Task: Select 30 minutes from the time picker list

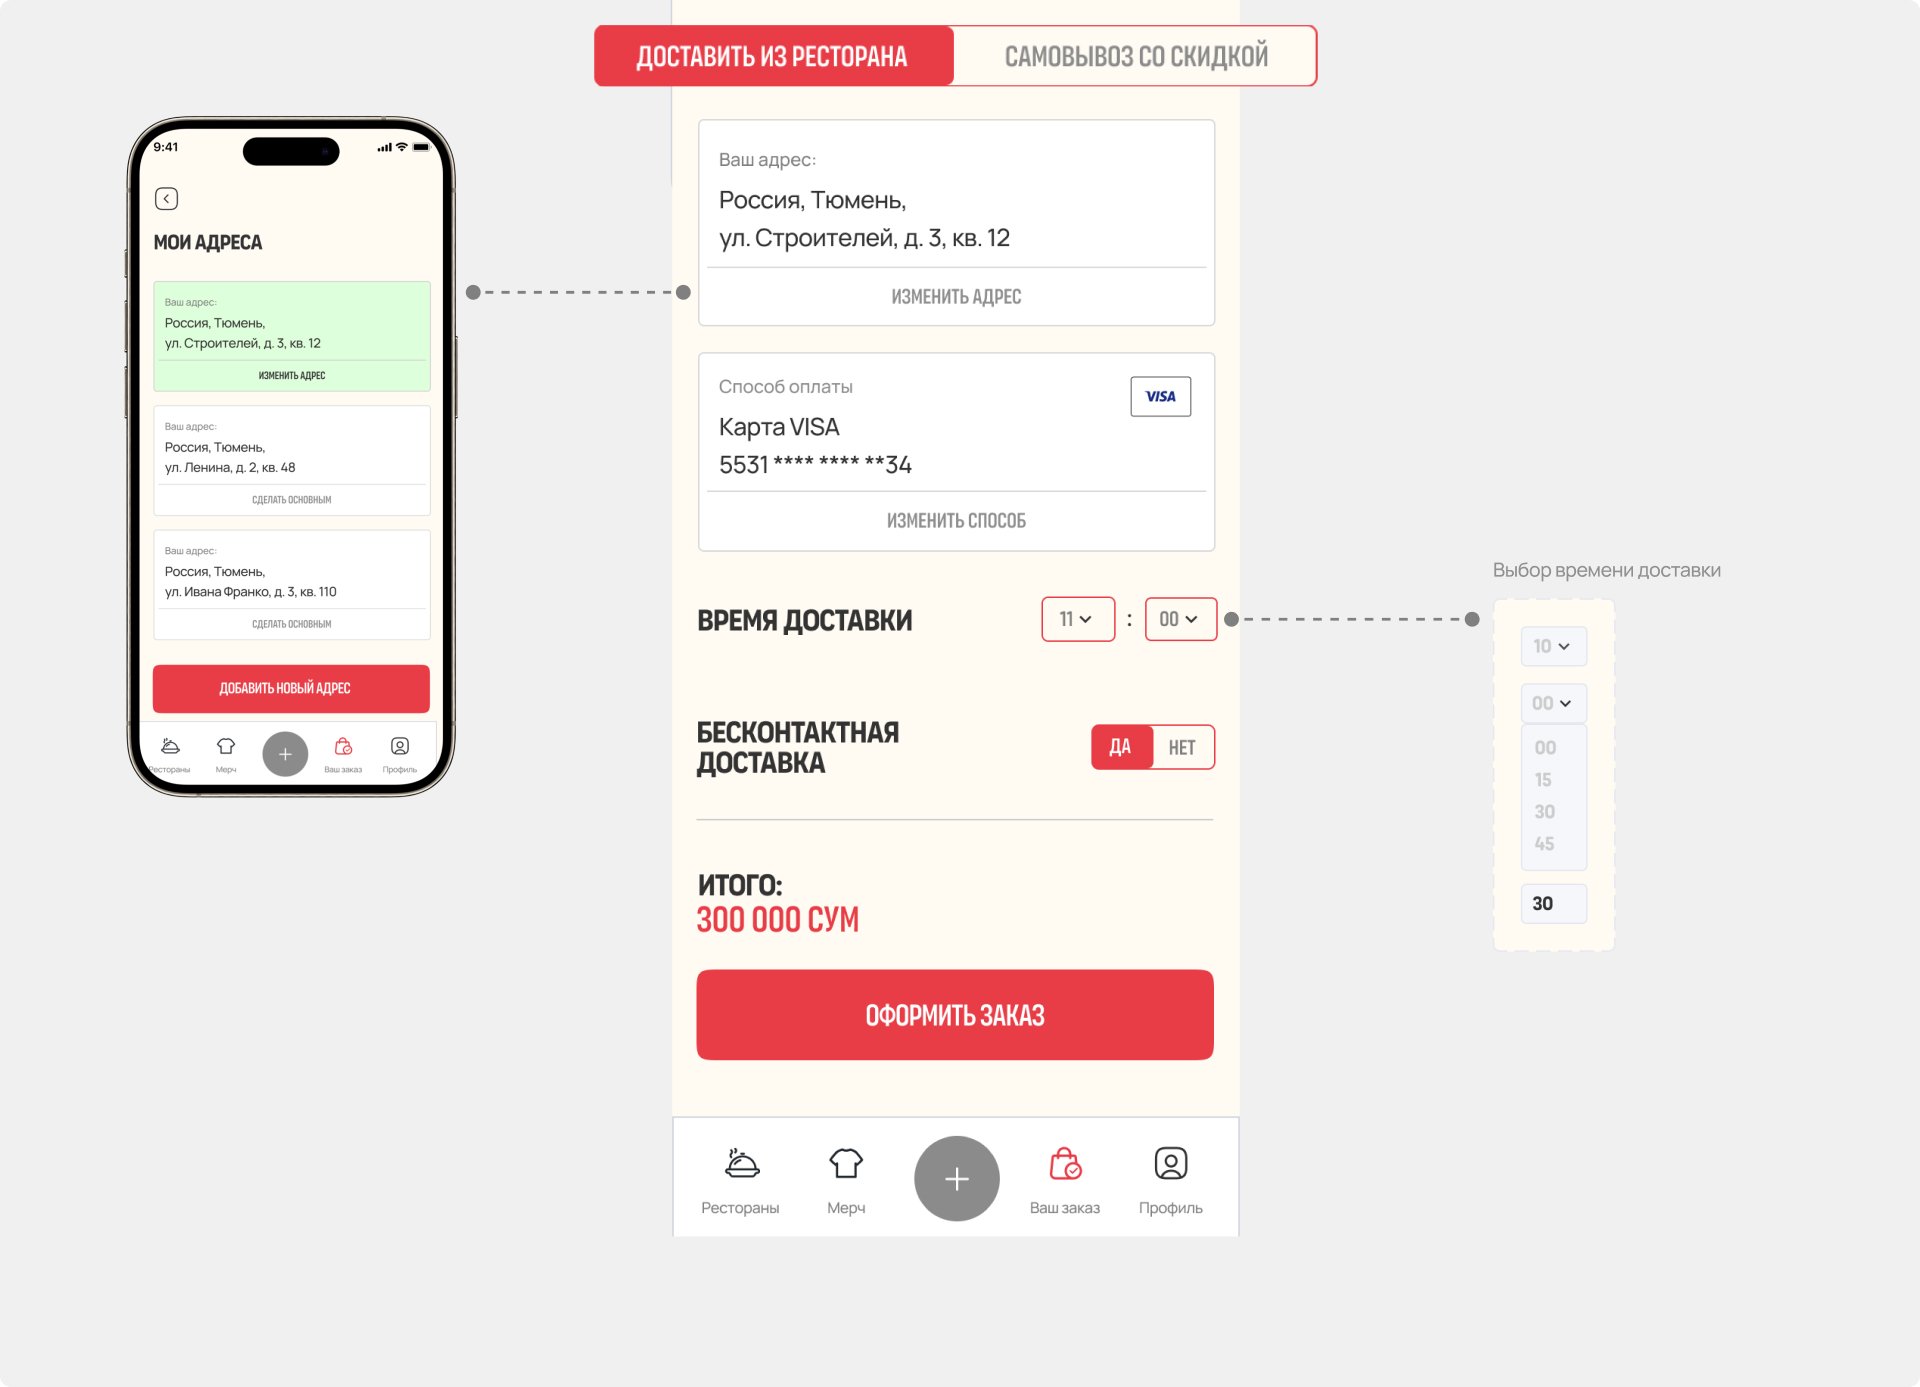Action: point(1543,810)
